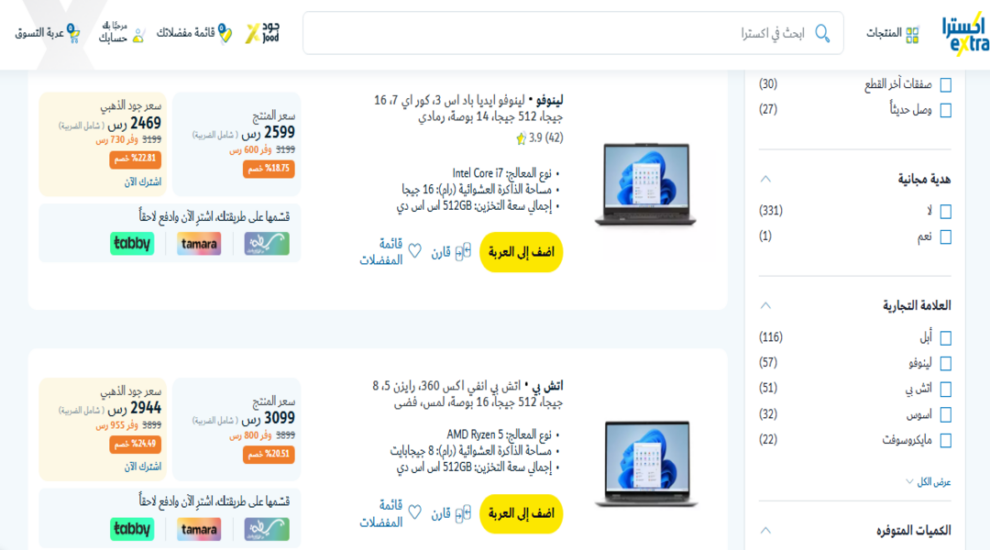990x550 pixels.
Task: Add the Lenovo laptop to cart
Action: [x=521, y=253]
